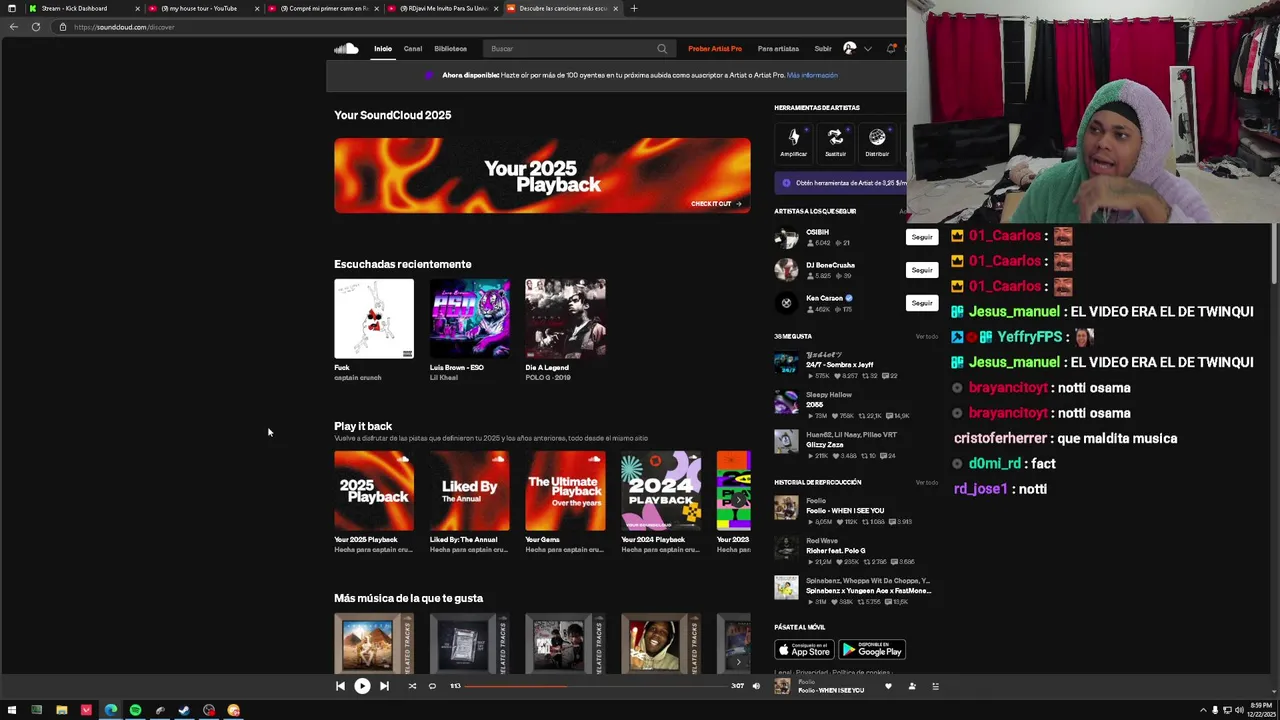Open the Canal nav tab

coord(413,48)
